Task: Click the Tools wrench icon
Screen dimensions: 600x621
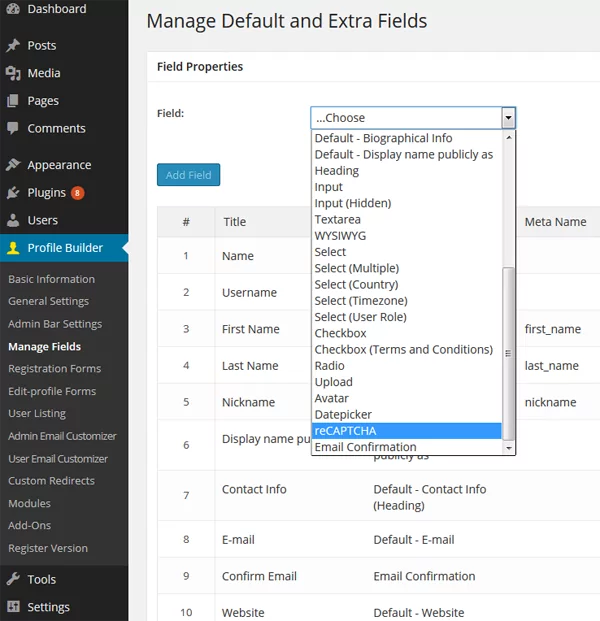Action: (13, 579)
